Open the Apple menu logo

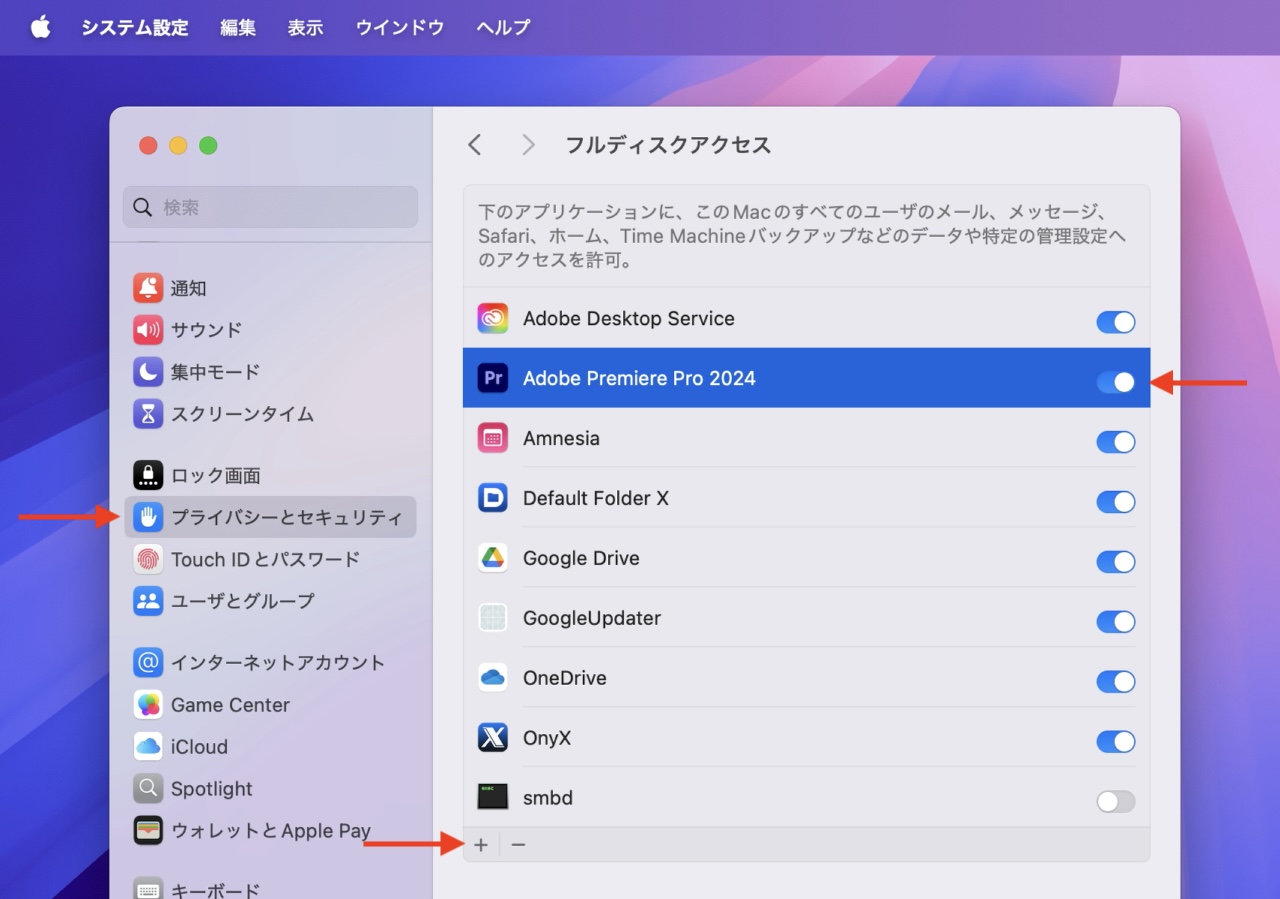tap(40, 27)
